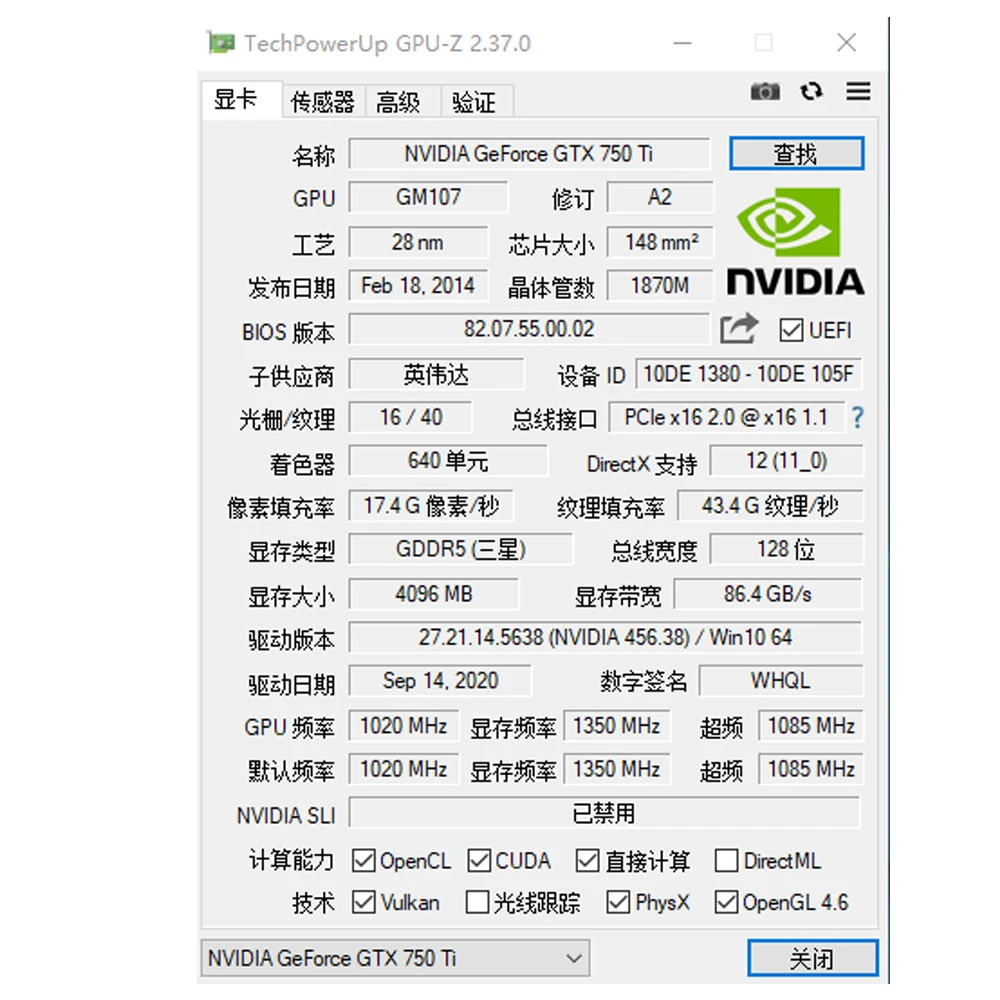Toggle the 直接计算 checkbox
1000x1000 pixels.
click(587, 861)
